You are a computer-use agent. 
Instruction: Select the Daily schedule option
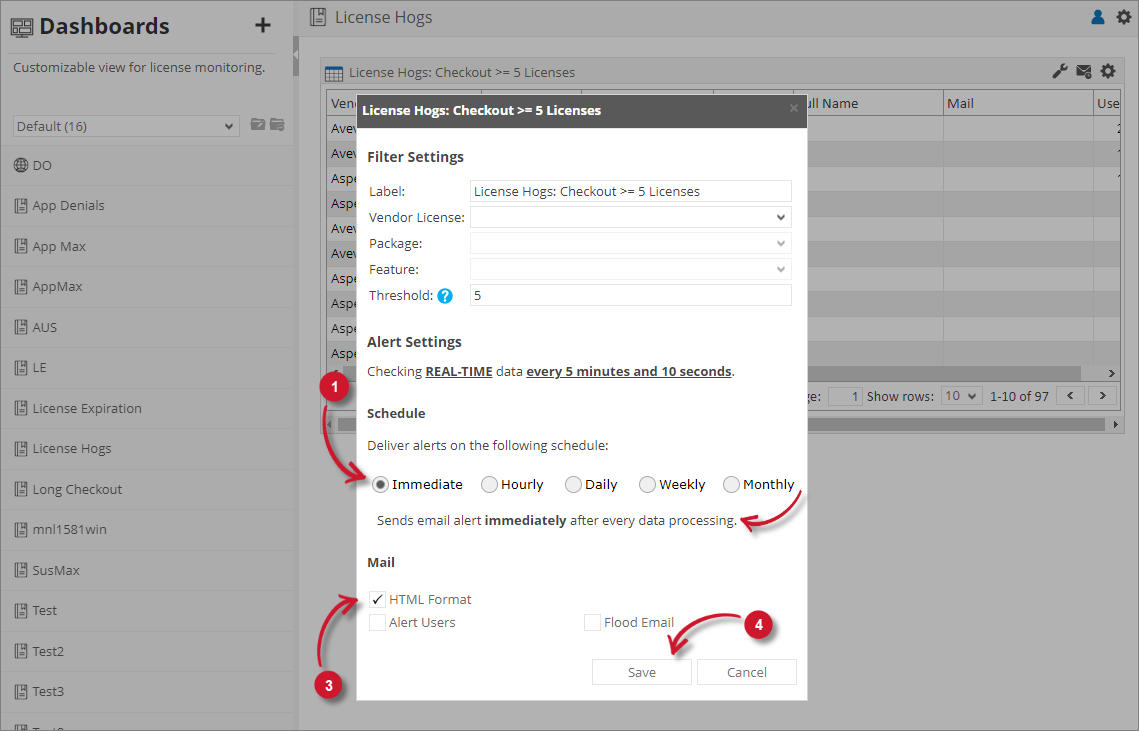(573, 485)
